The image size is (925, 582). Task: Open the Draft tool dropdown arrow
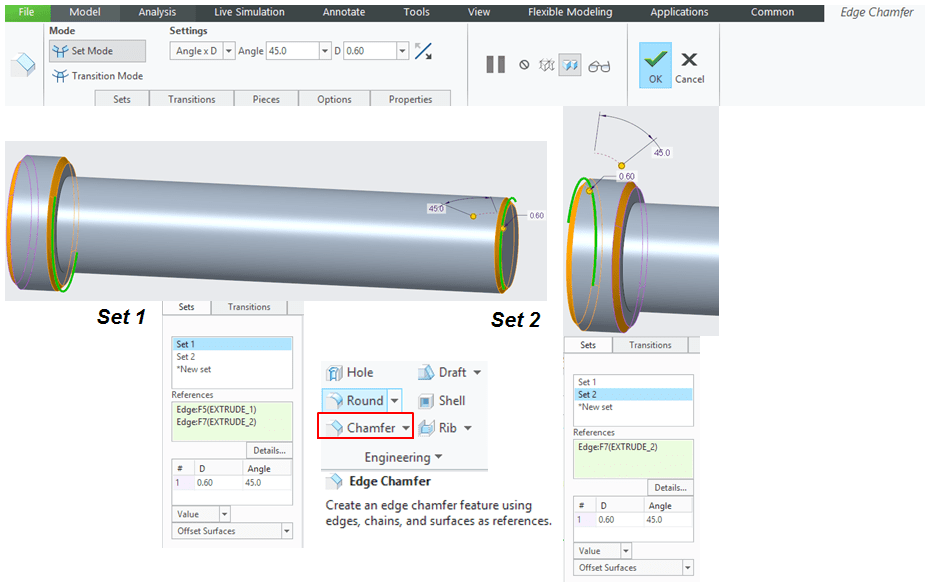(476, 373)
